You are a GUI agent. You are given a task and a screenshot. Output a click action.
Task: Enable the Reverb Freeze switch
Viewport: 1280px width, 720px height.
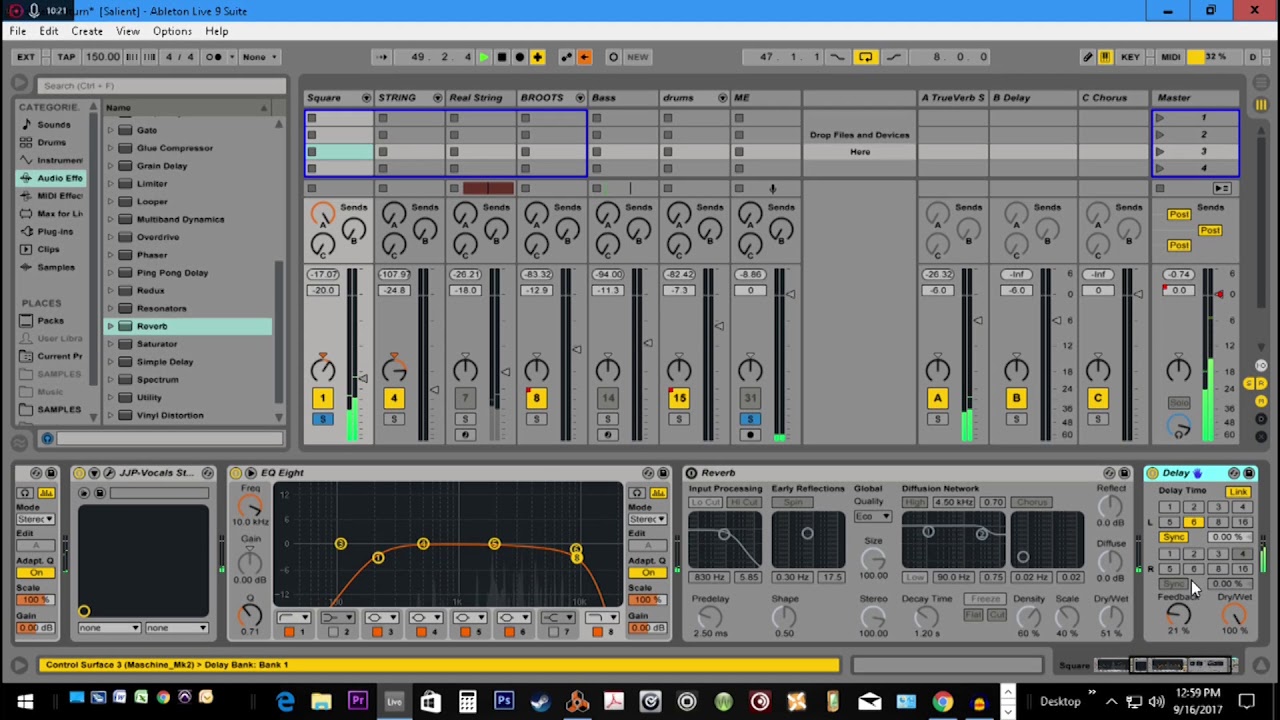985,599
